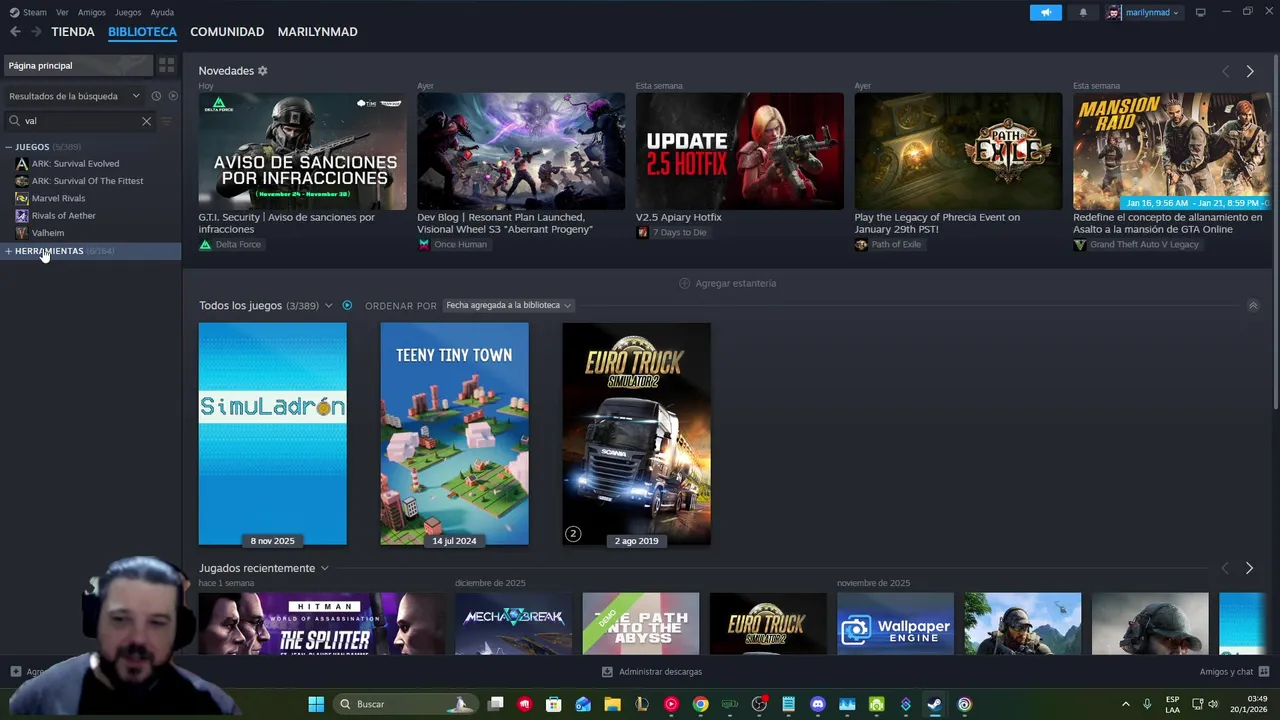Show hidden system tray icons
The height and width of the screenshot is (720, 1280).
(1125, 704)
